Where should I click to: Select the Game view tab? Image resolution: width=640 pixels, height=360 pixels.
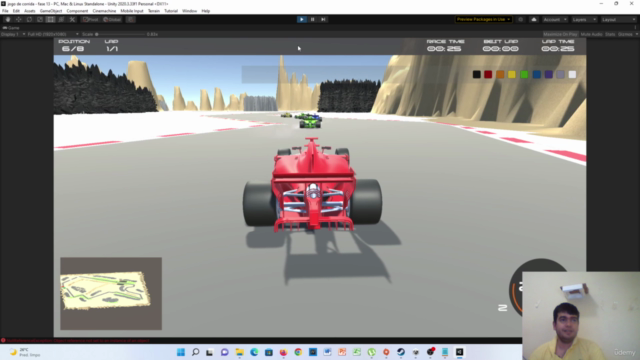[11, 28]
